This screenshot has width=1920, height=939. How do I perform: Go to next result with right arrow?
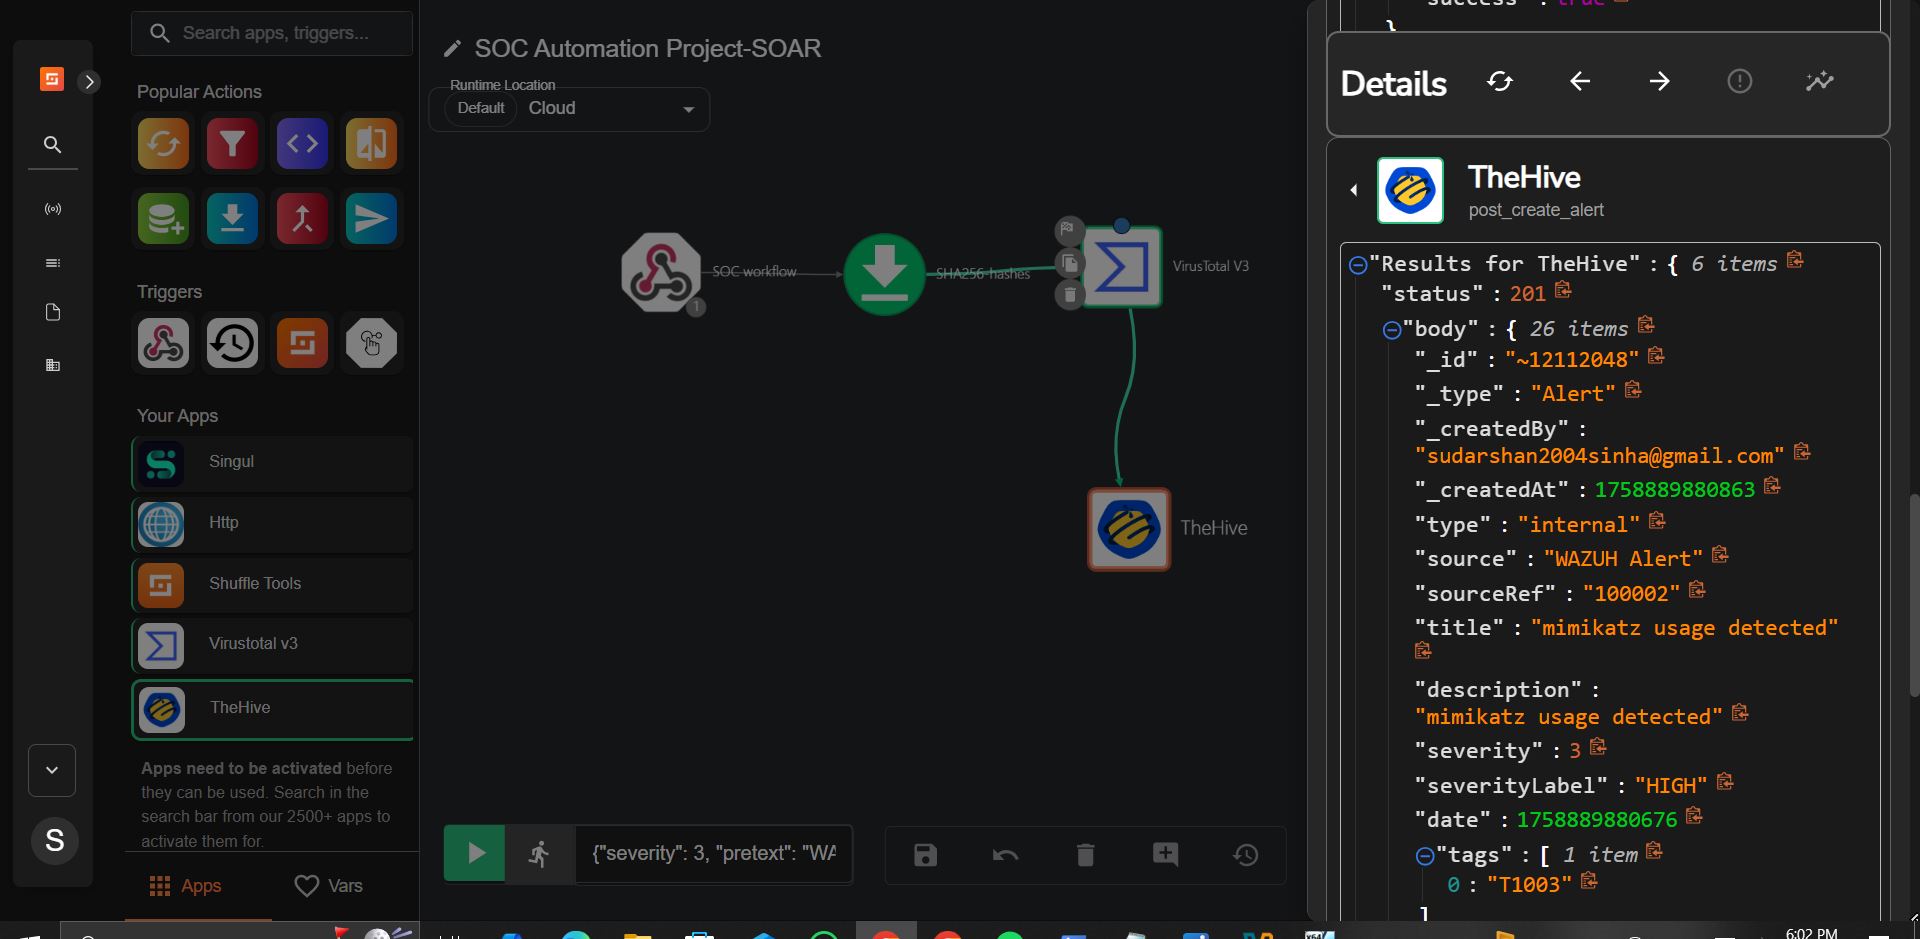coord(1660,81)
